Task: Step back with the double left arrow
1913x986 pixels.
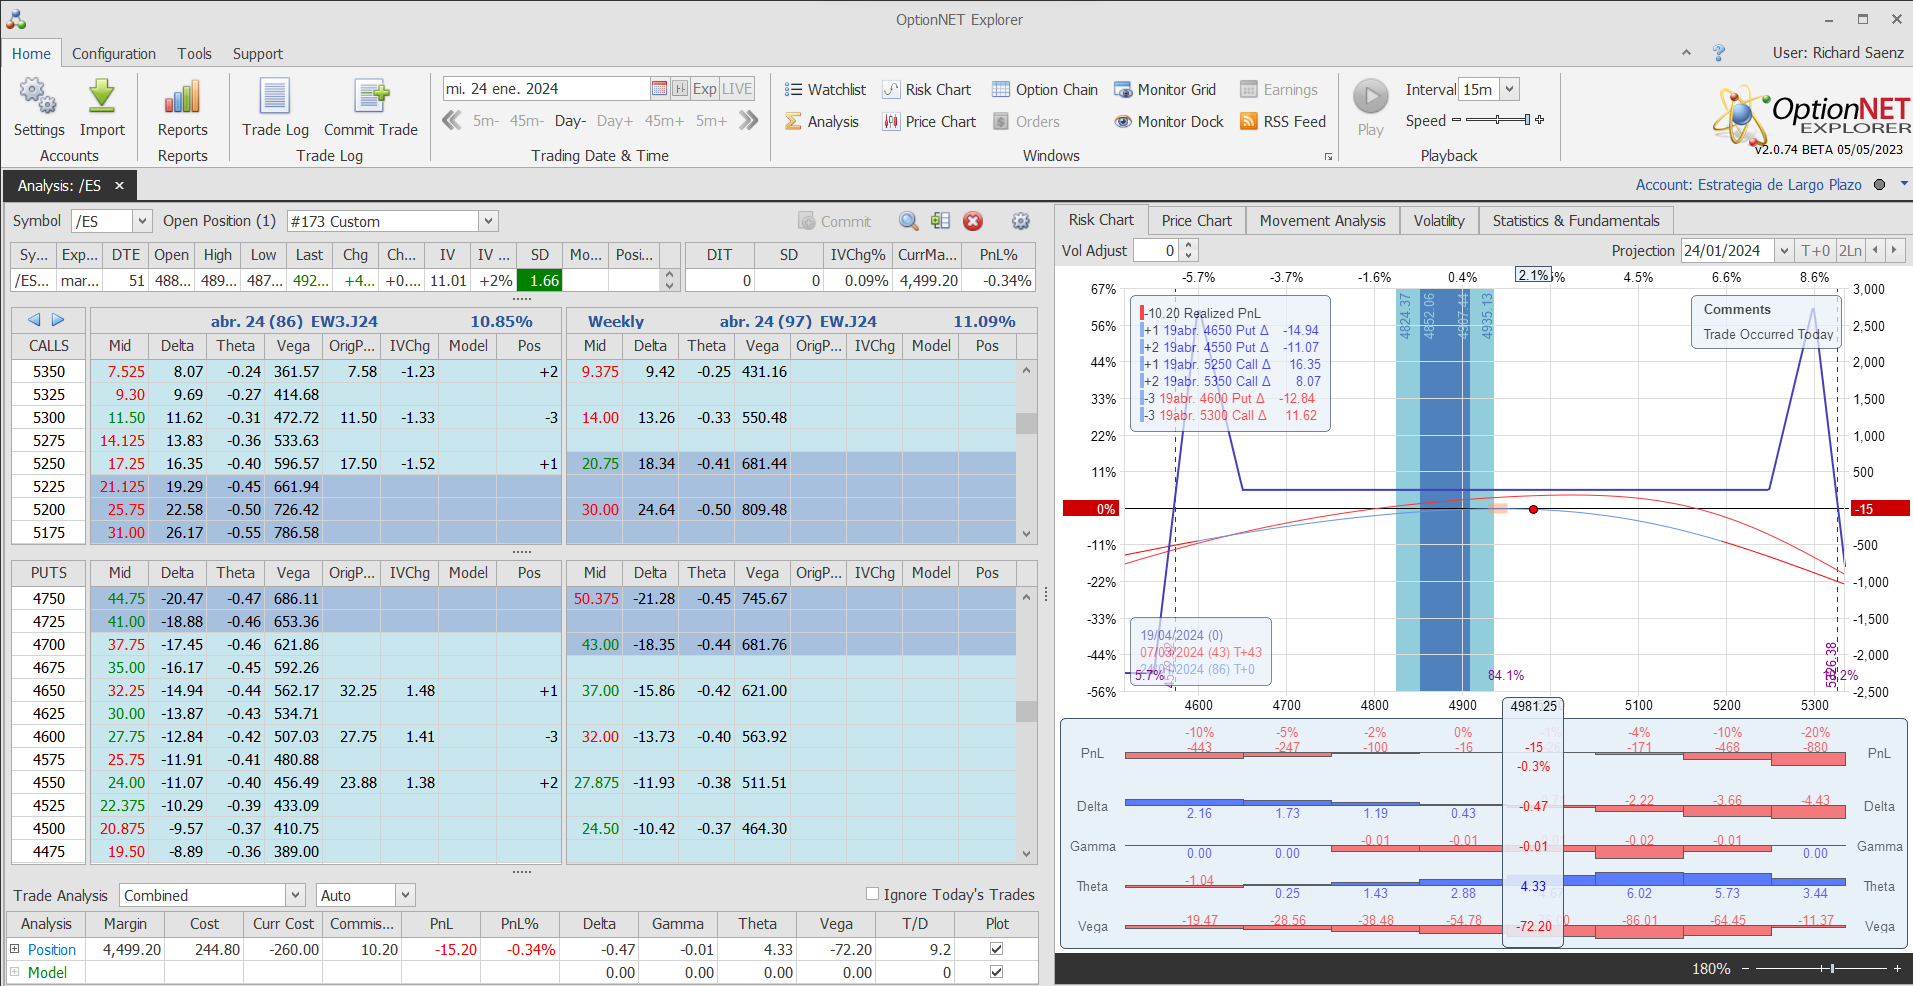Action: tap(452, 121)
